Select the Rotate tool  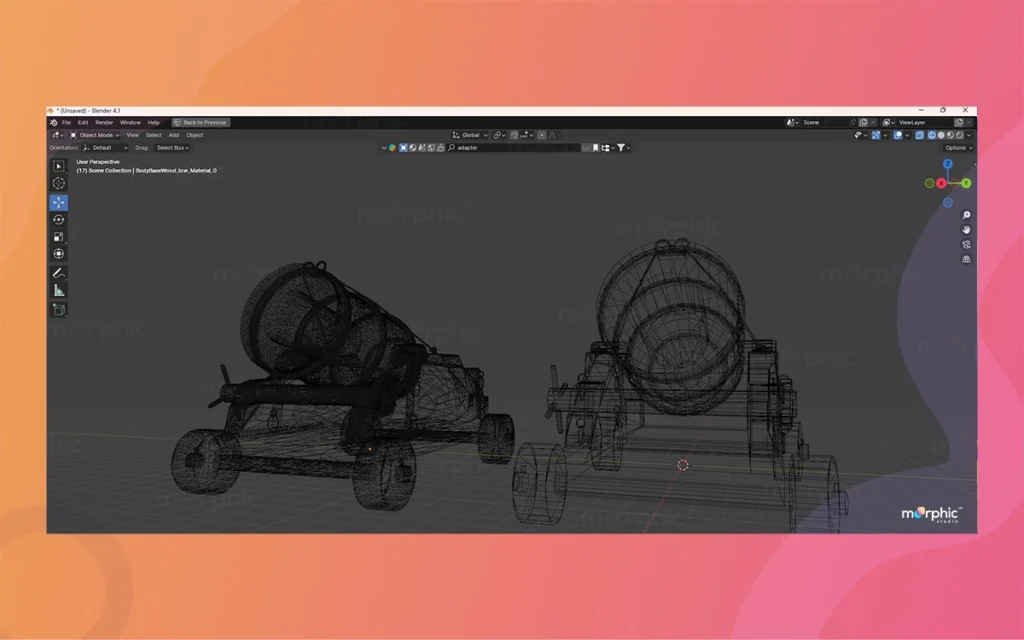pos(59,219)
